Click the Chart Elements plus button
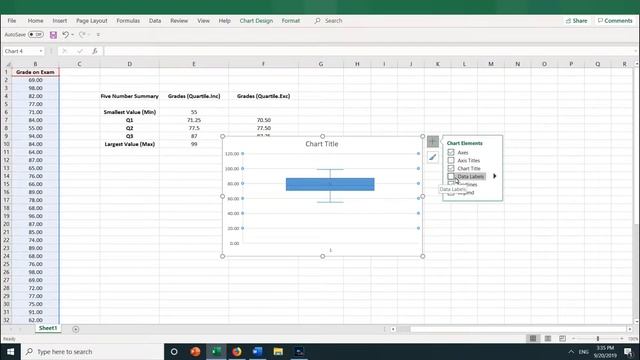640x360 pixels. click(x=433, y=142)
